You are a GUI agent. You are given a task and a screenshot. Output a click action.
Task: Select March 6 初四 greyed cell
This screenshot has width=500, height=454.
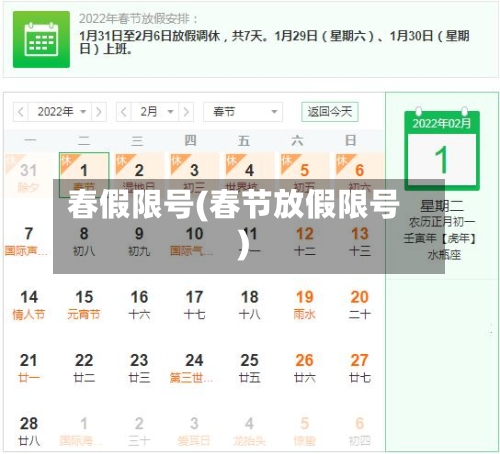pyautogui.click(x=359, y=431)
